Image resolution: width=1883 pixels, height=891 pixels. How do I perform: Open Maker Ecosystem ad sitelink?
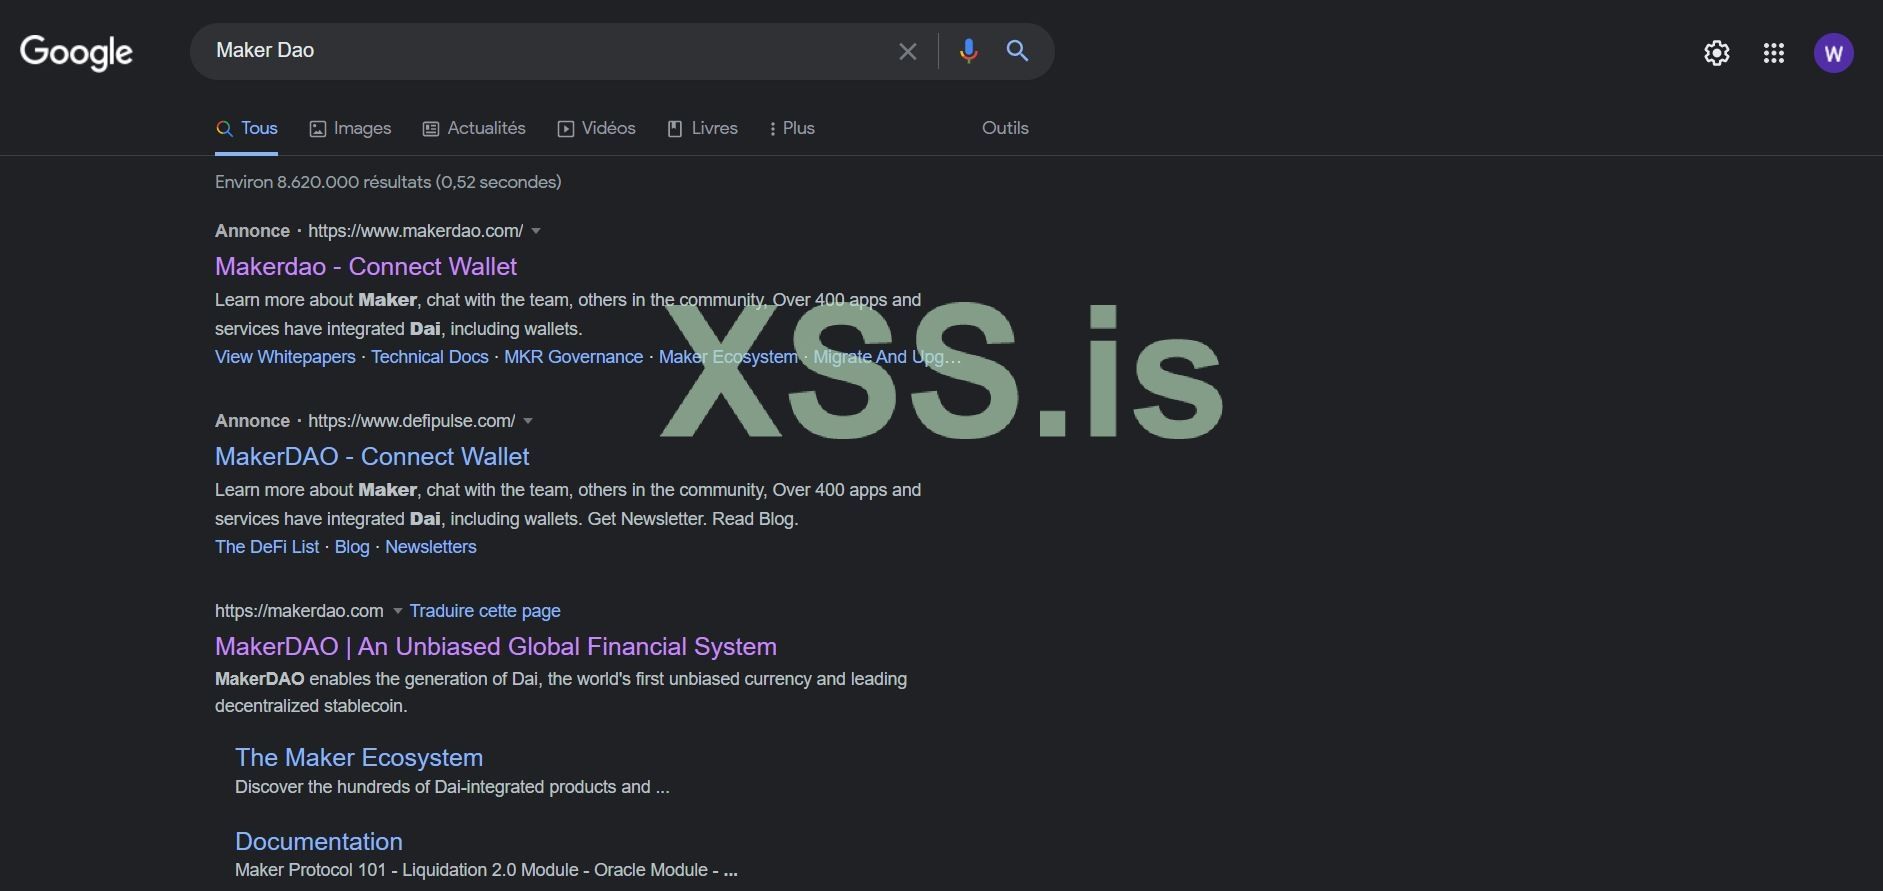coord(728,357)
